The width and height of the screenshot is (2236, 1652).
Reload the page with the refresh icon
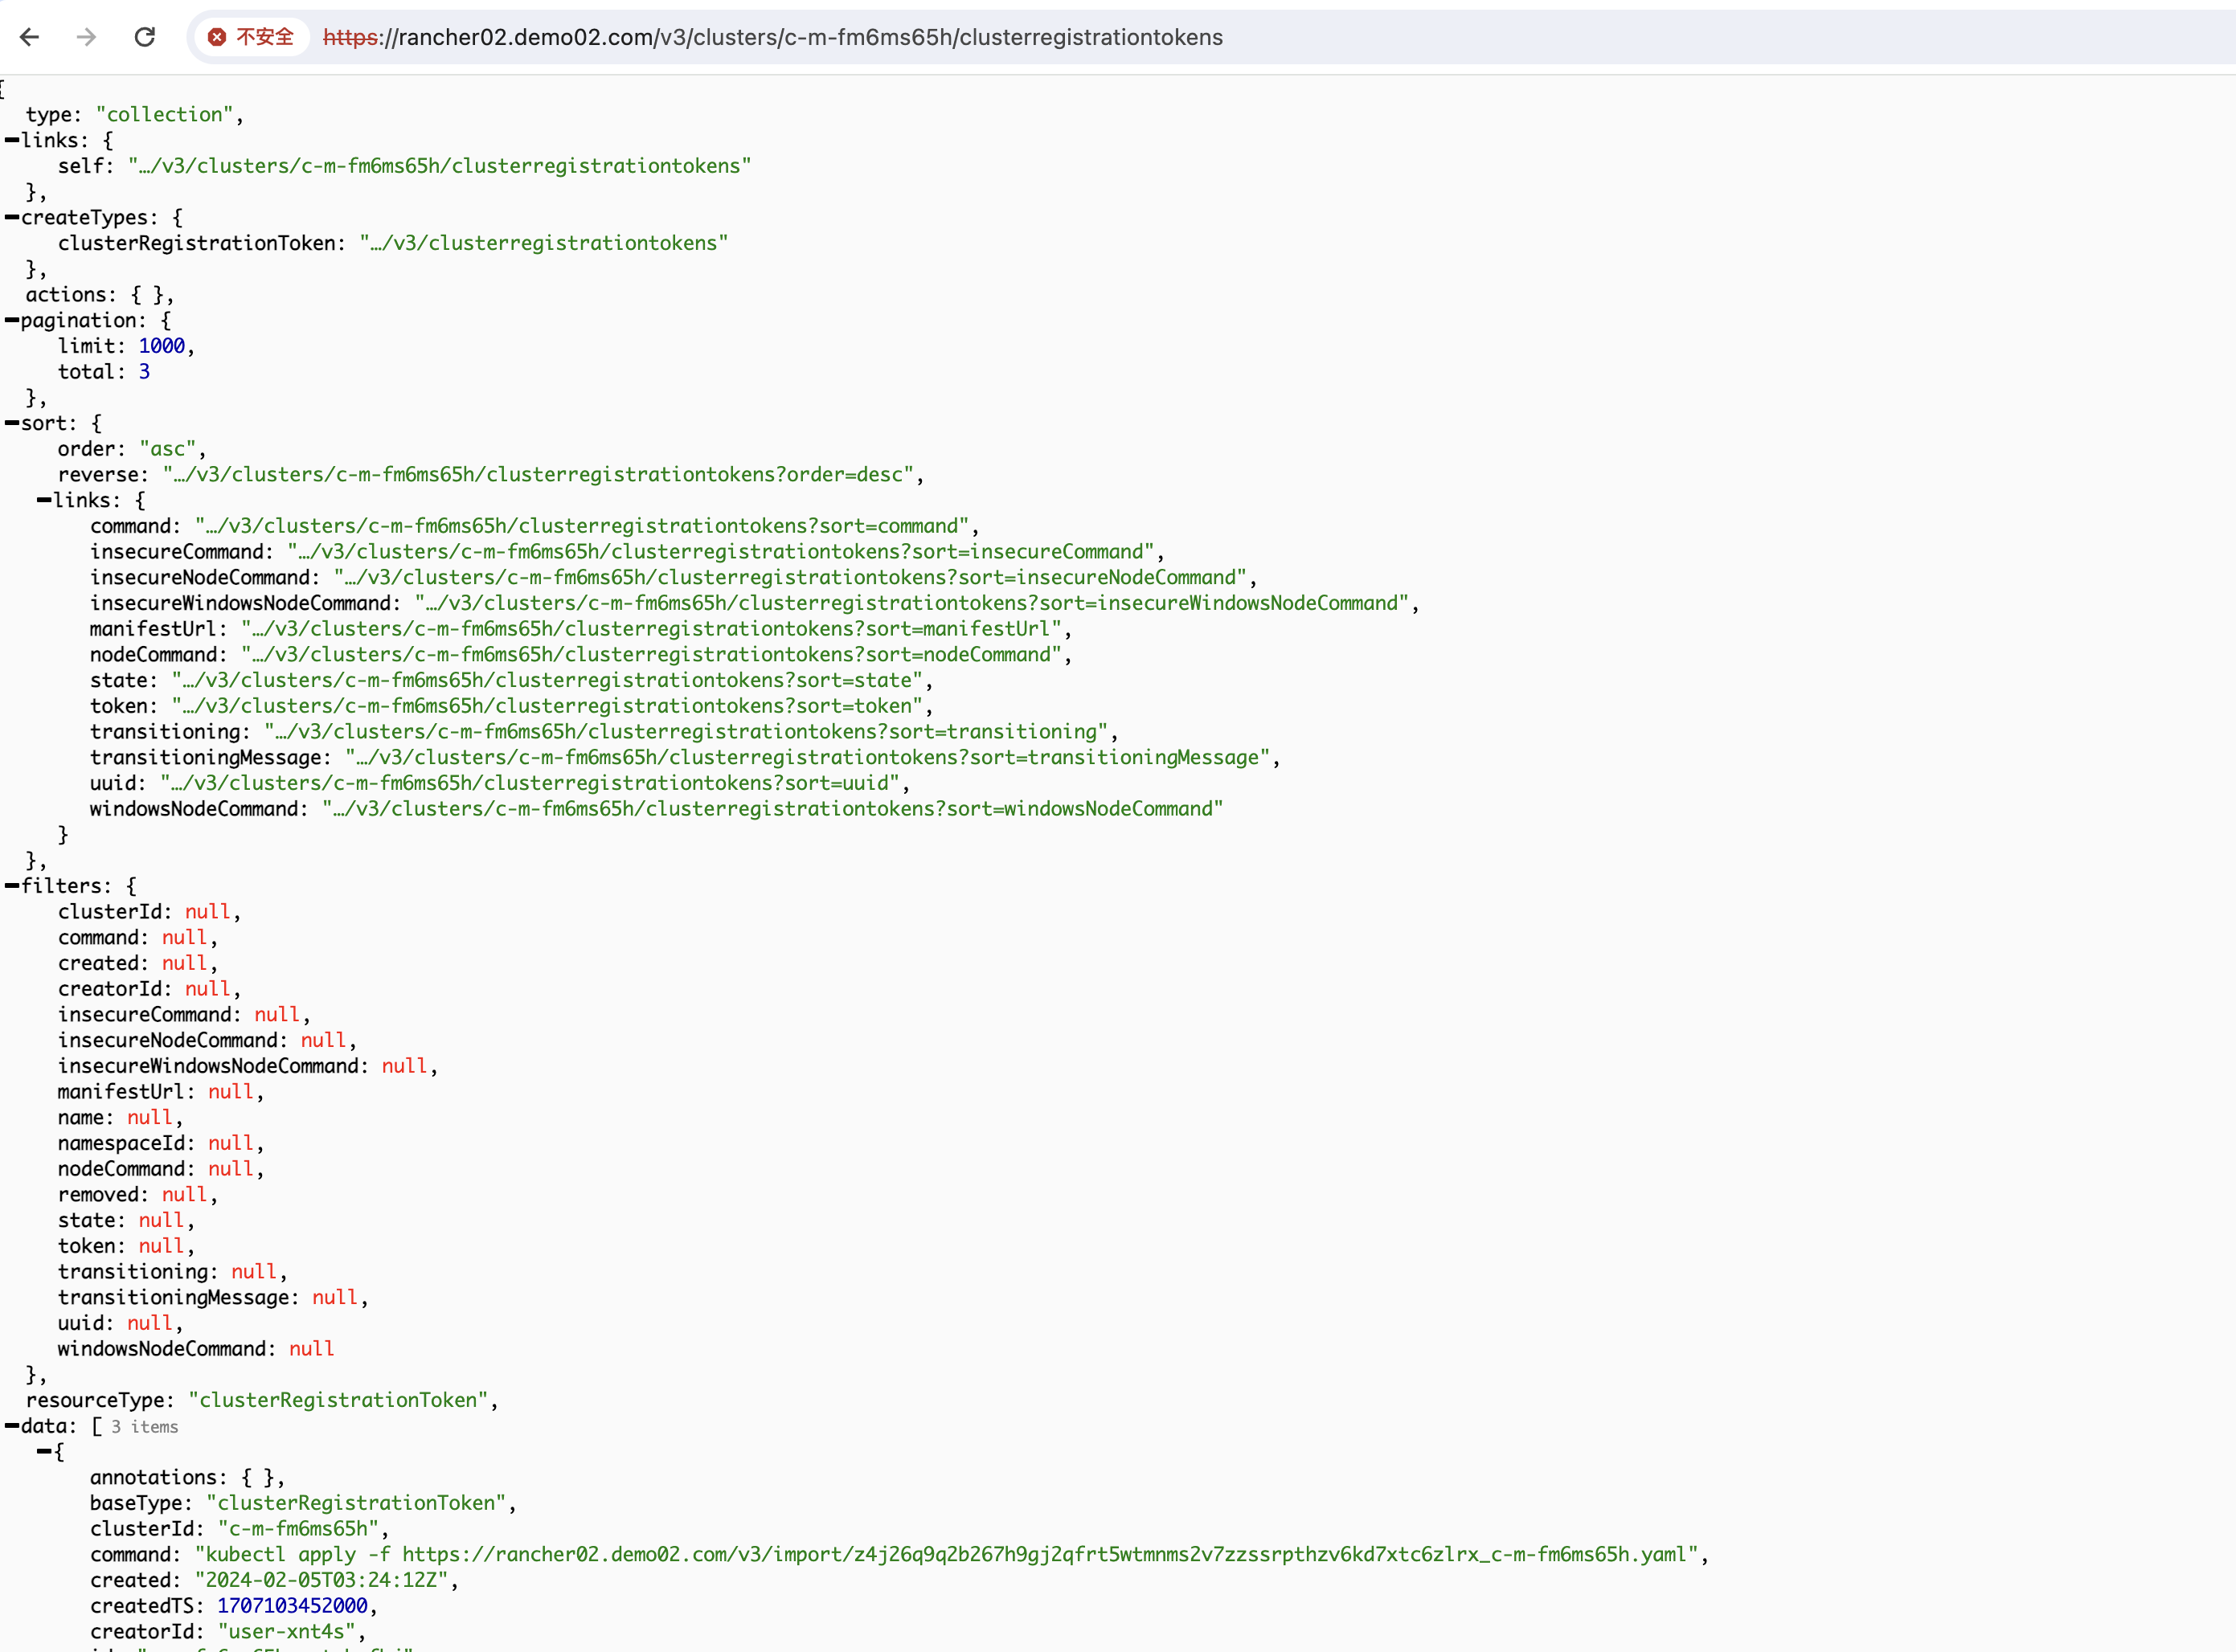click(x=145, y=37)
